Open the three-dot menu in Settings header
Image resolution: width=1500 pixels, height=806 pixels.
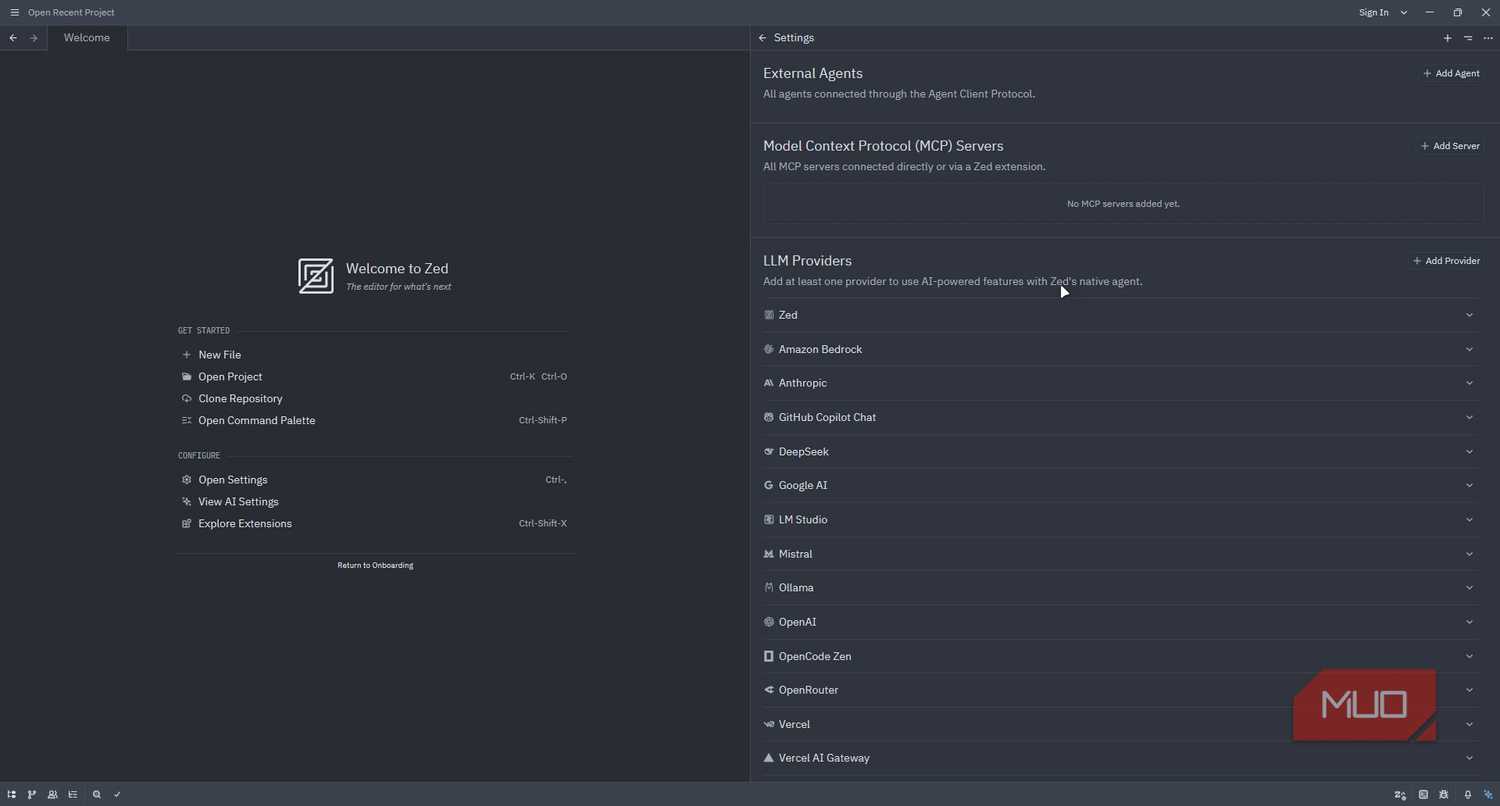click(1488, 38)
